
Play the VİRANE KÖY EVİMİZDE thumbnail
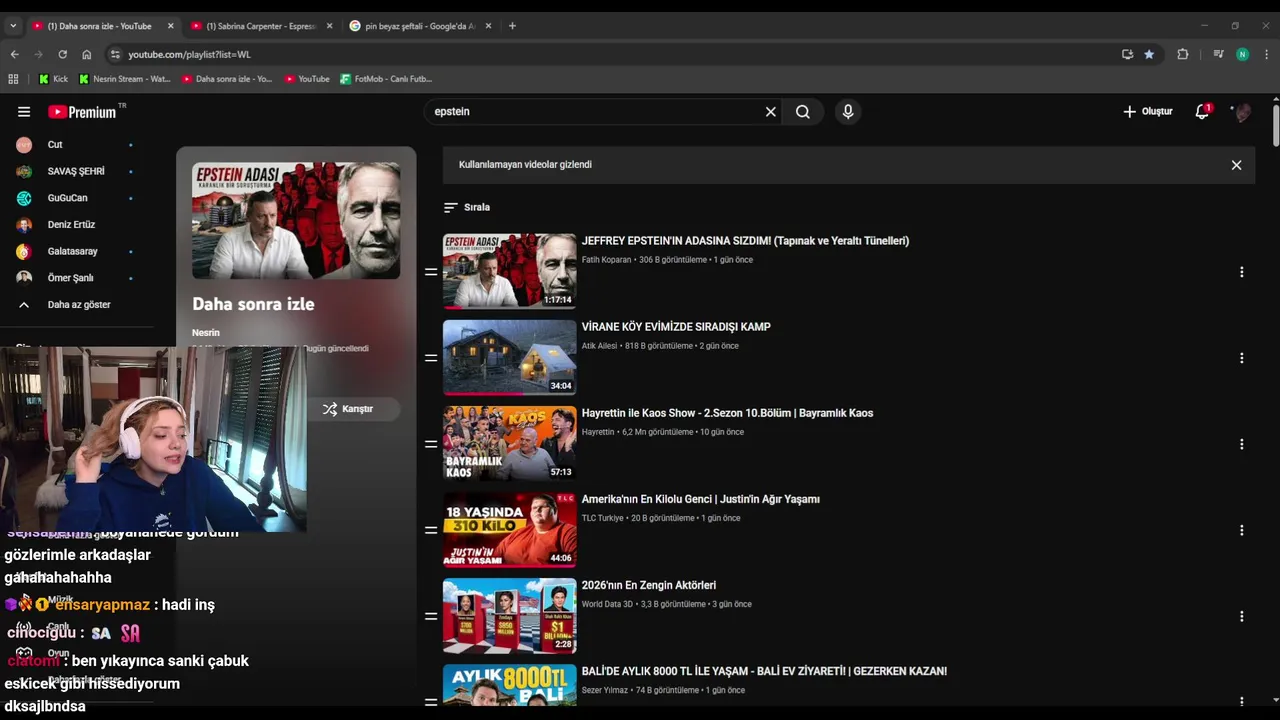pyautogui.click(x=509, y=357)
